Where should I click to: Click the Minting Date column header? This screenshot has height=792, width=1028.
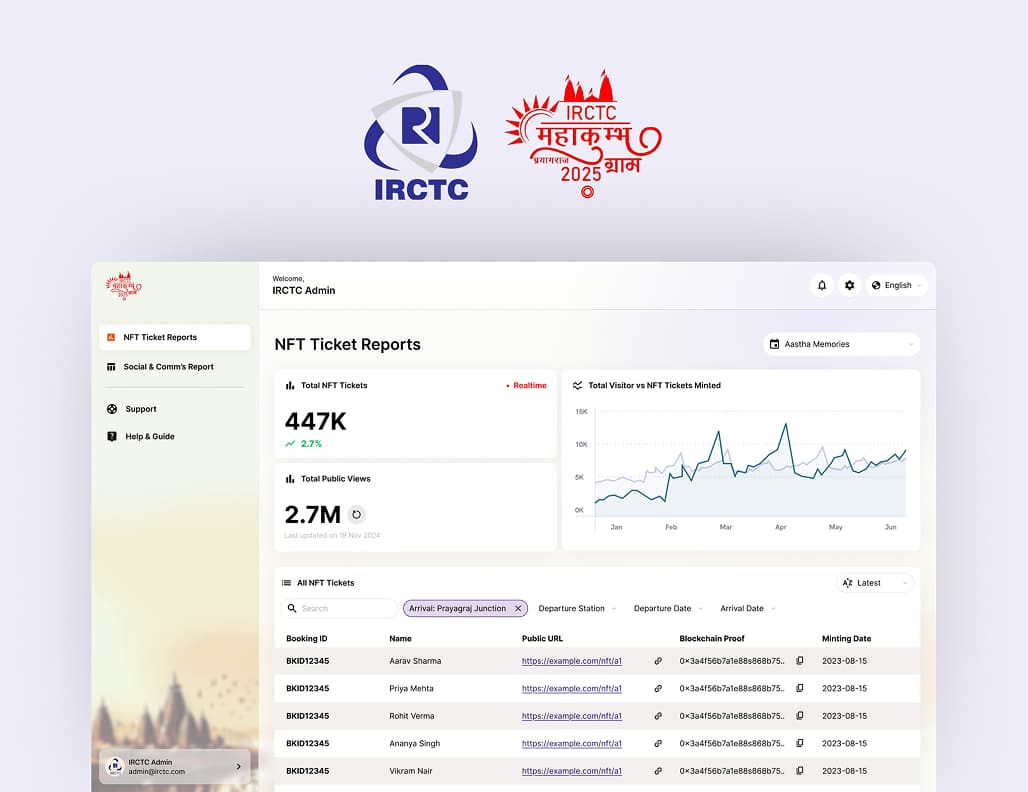[846, 639]
